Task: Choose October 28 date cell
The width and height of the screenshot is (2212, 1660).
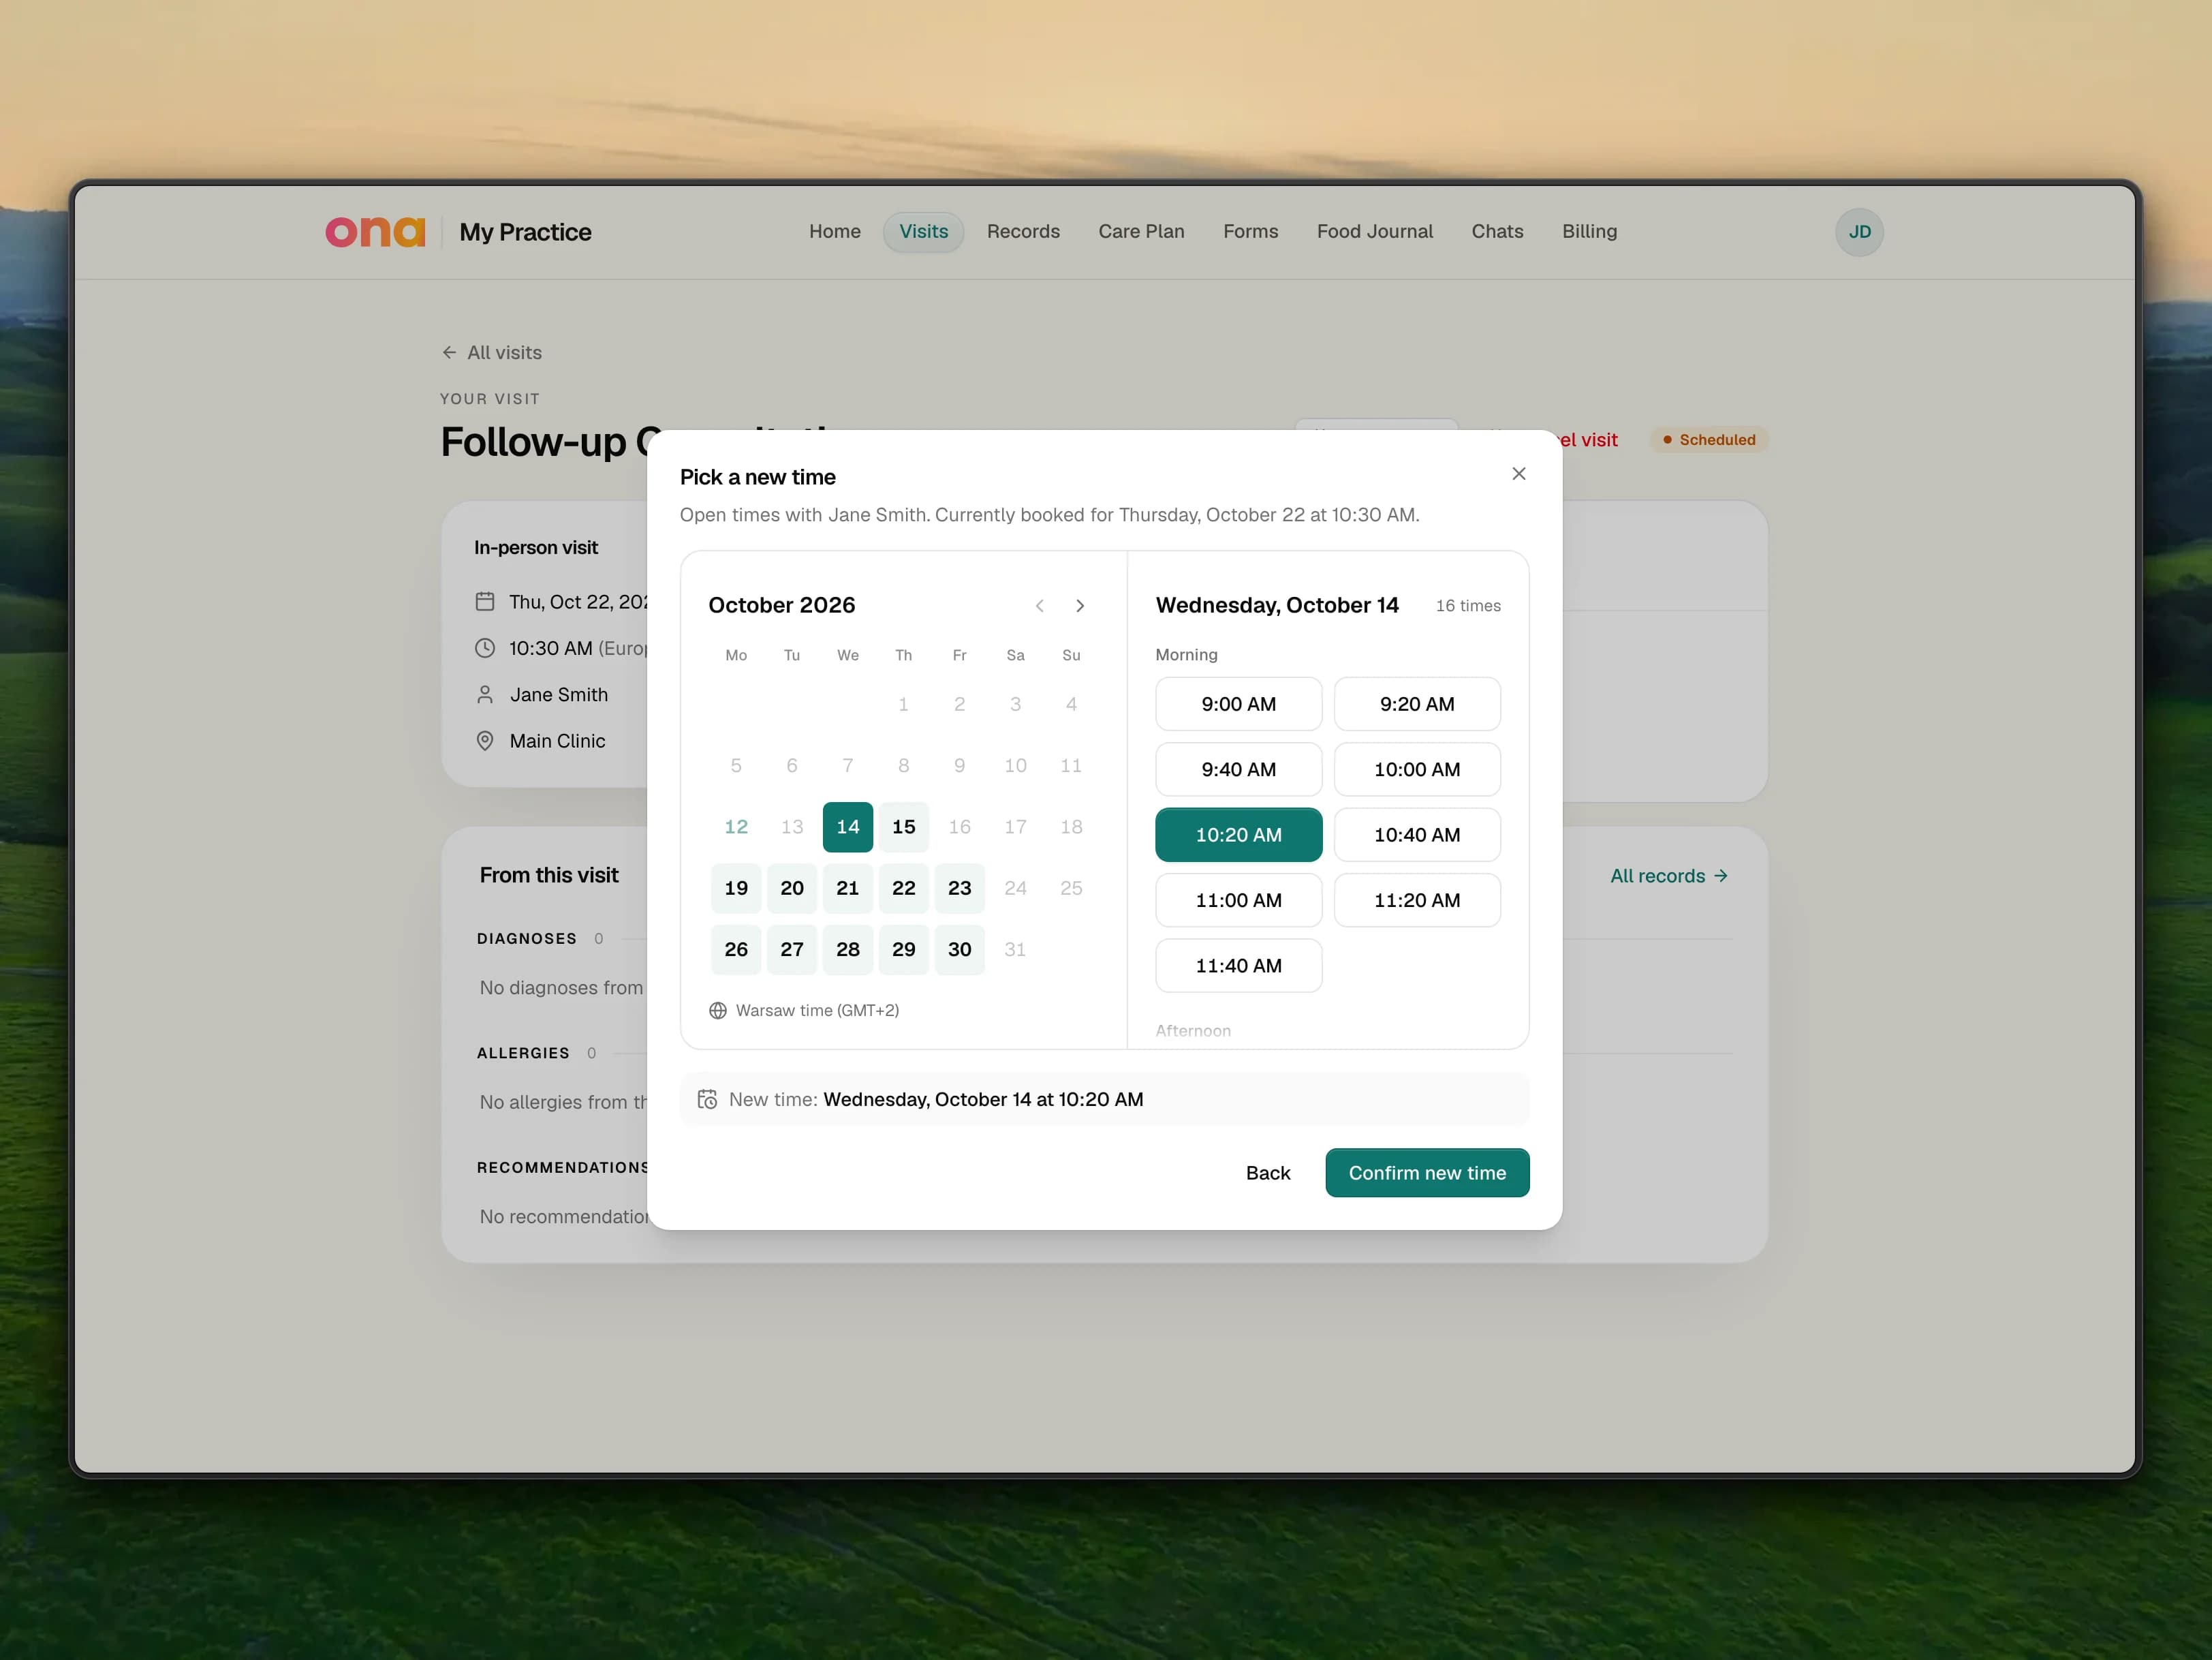Action: tap(847, 949)
